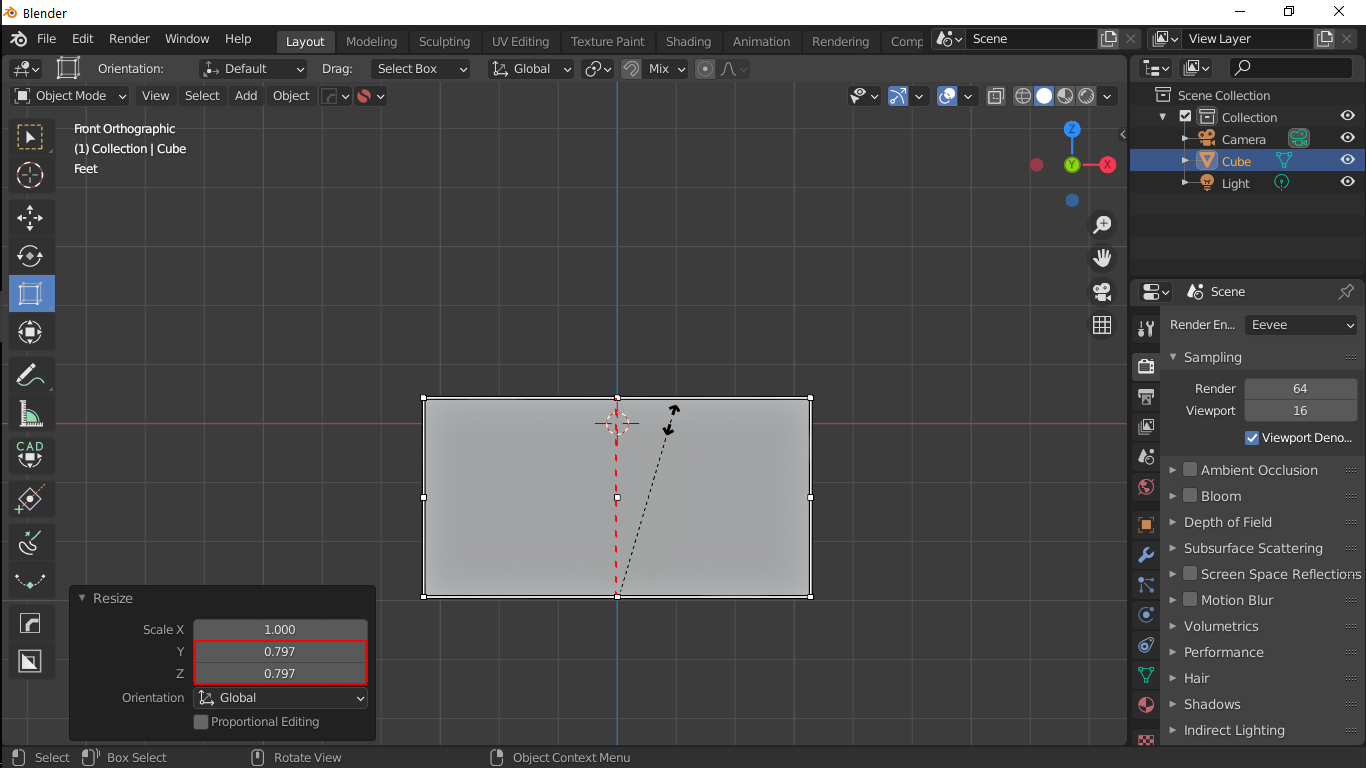1366x768 pixels.
Task: Expand the Depth of Field panel
Action: (x=1227, y=522)
